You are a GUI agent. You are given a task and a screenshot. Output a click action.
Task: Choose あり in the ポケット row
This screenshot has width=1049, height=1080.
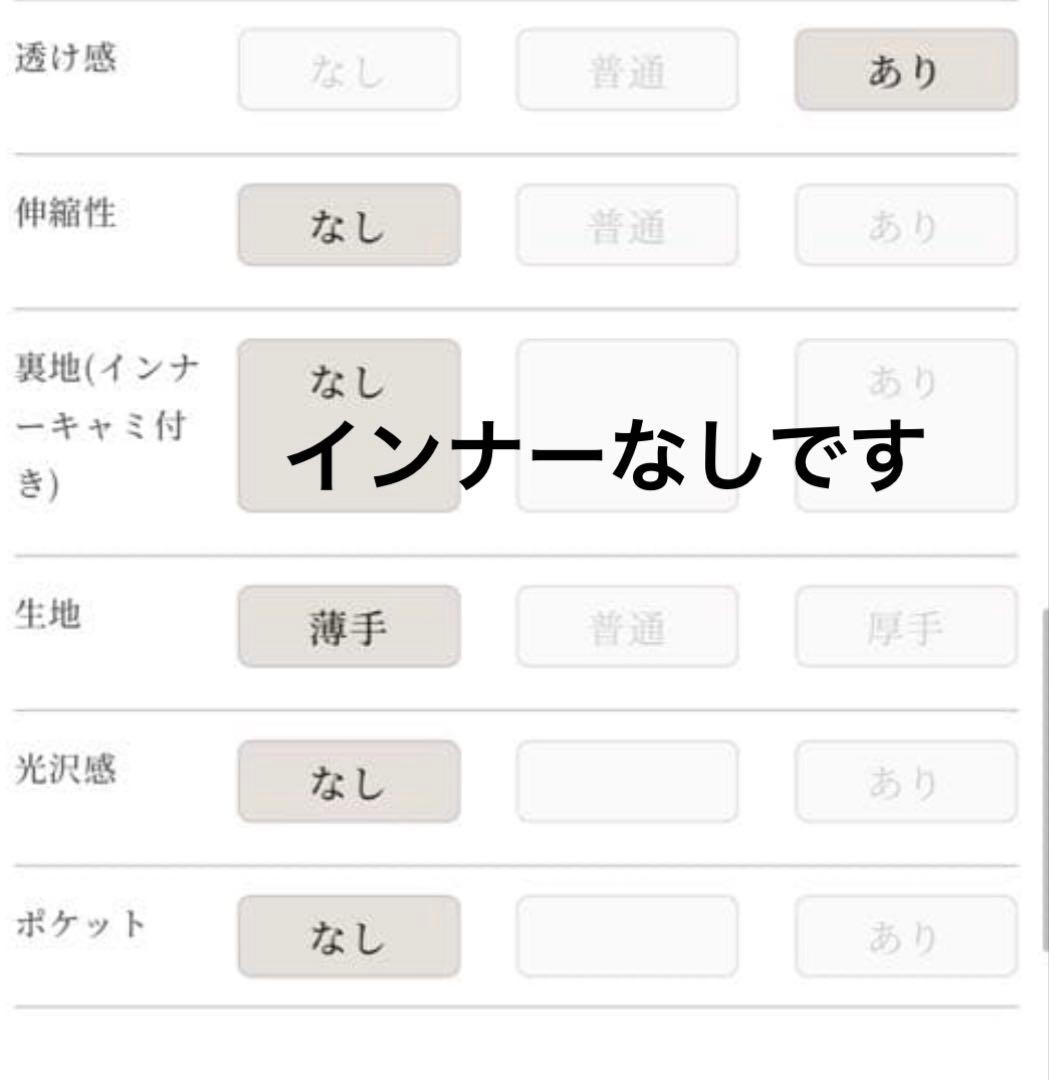906,937
